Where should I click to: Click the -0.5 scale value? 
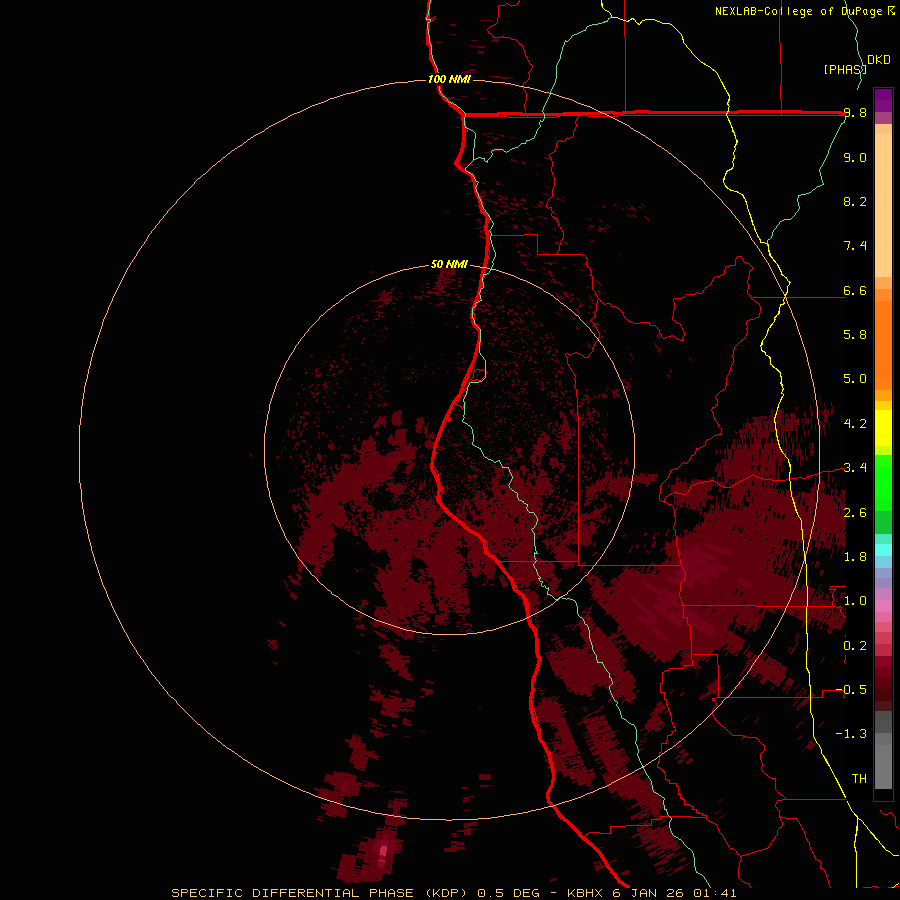(851, 689)
